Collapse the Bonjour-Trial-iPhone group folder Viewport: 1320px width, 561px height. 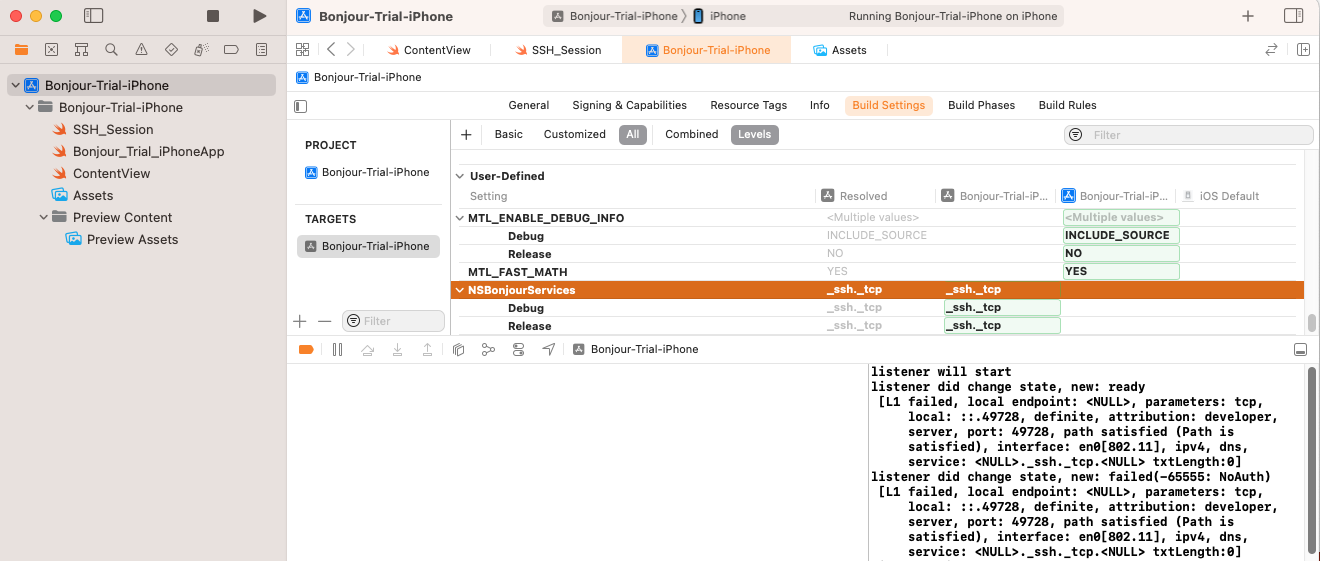coord(29,108)
